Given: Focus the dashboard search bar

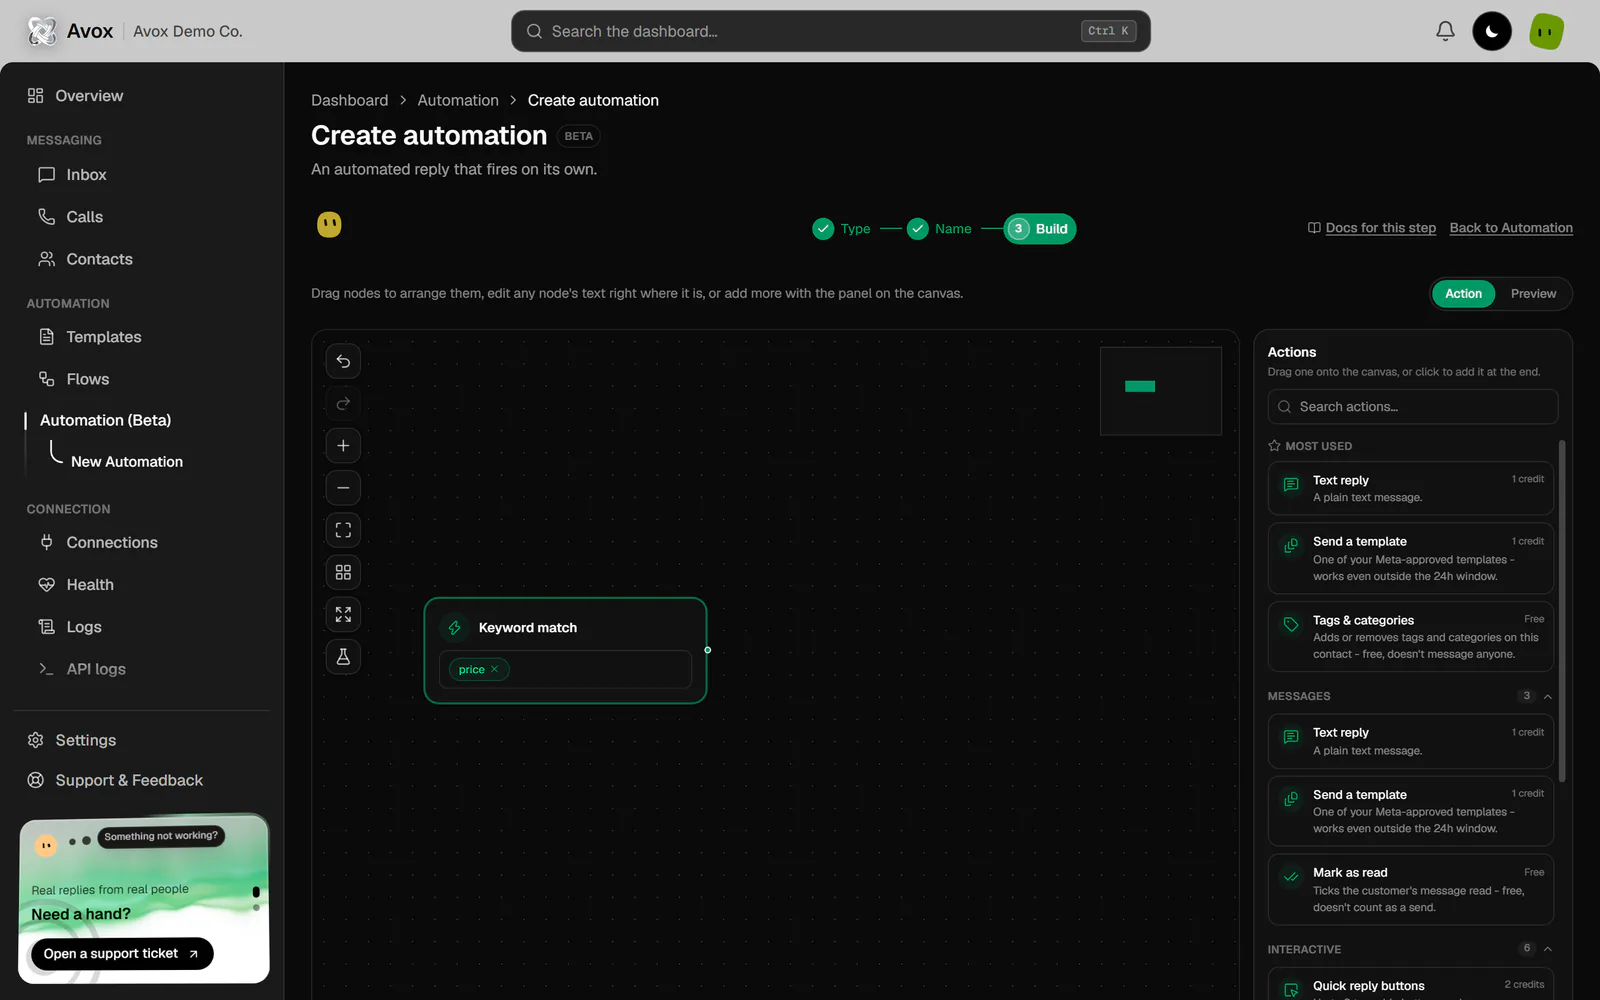Looking at the screenshot, I should point(831,31).
